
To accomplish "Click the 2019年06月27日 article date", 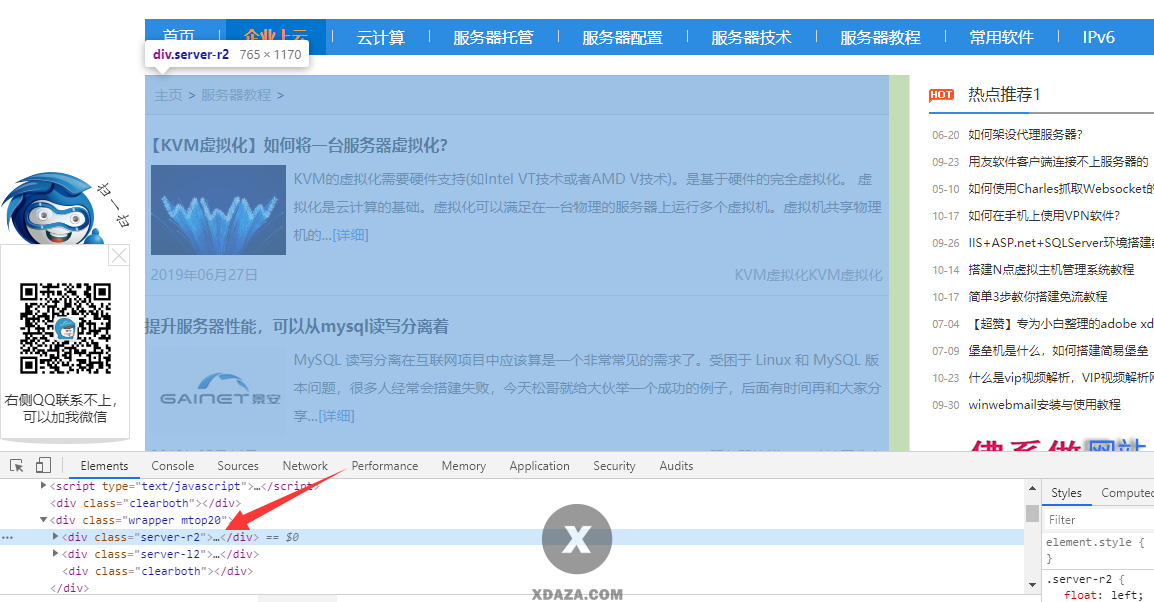I will click(x=205, y=275).
